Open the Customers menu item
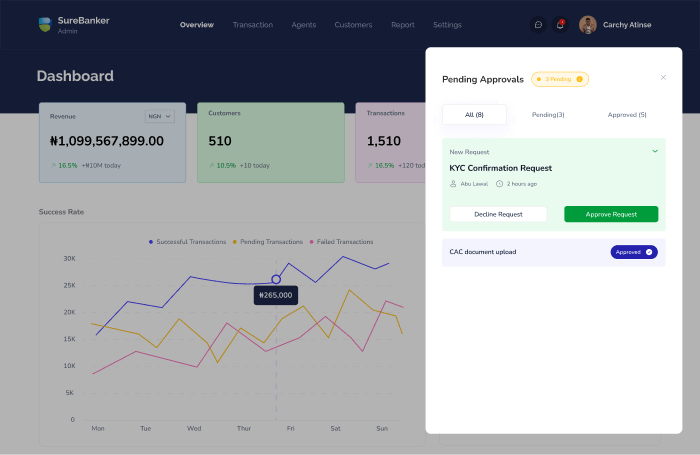 [354, 25]
